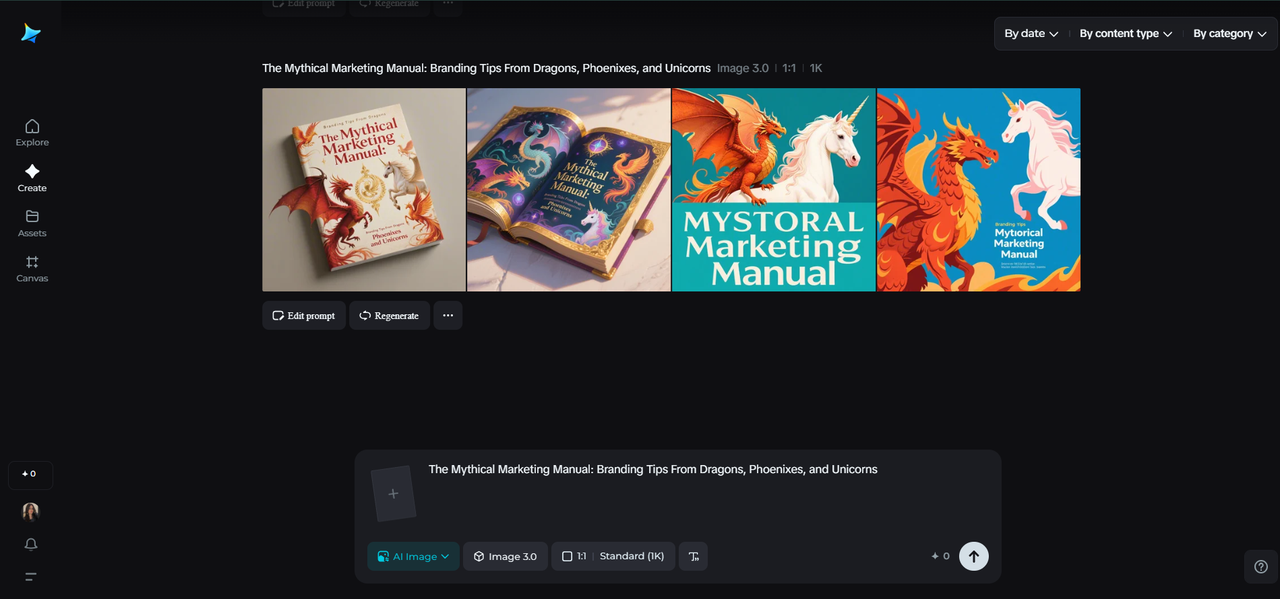Viewport: 1280px width, 599px height.
Task: Open the more options ellipsis menu
Action: (x=447, y=315)
